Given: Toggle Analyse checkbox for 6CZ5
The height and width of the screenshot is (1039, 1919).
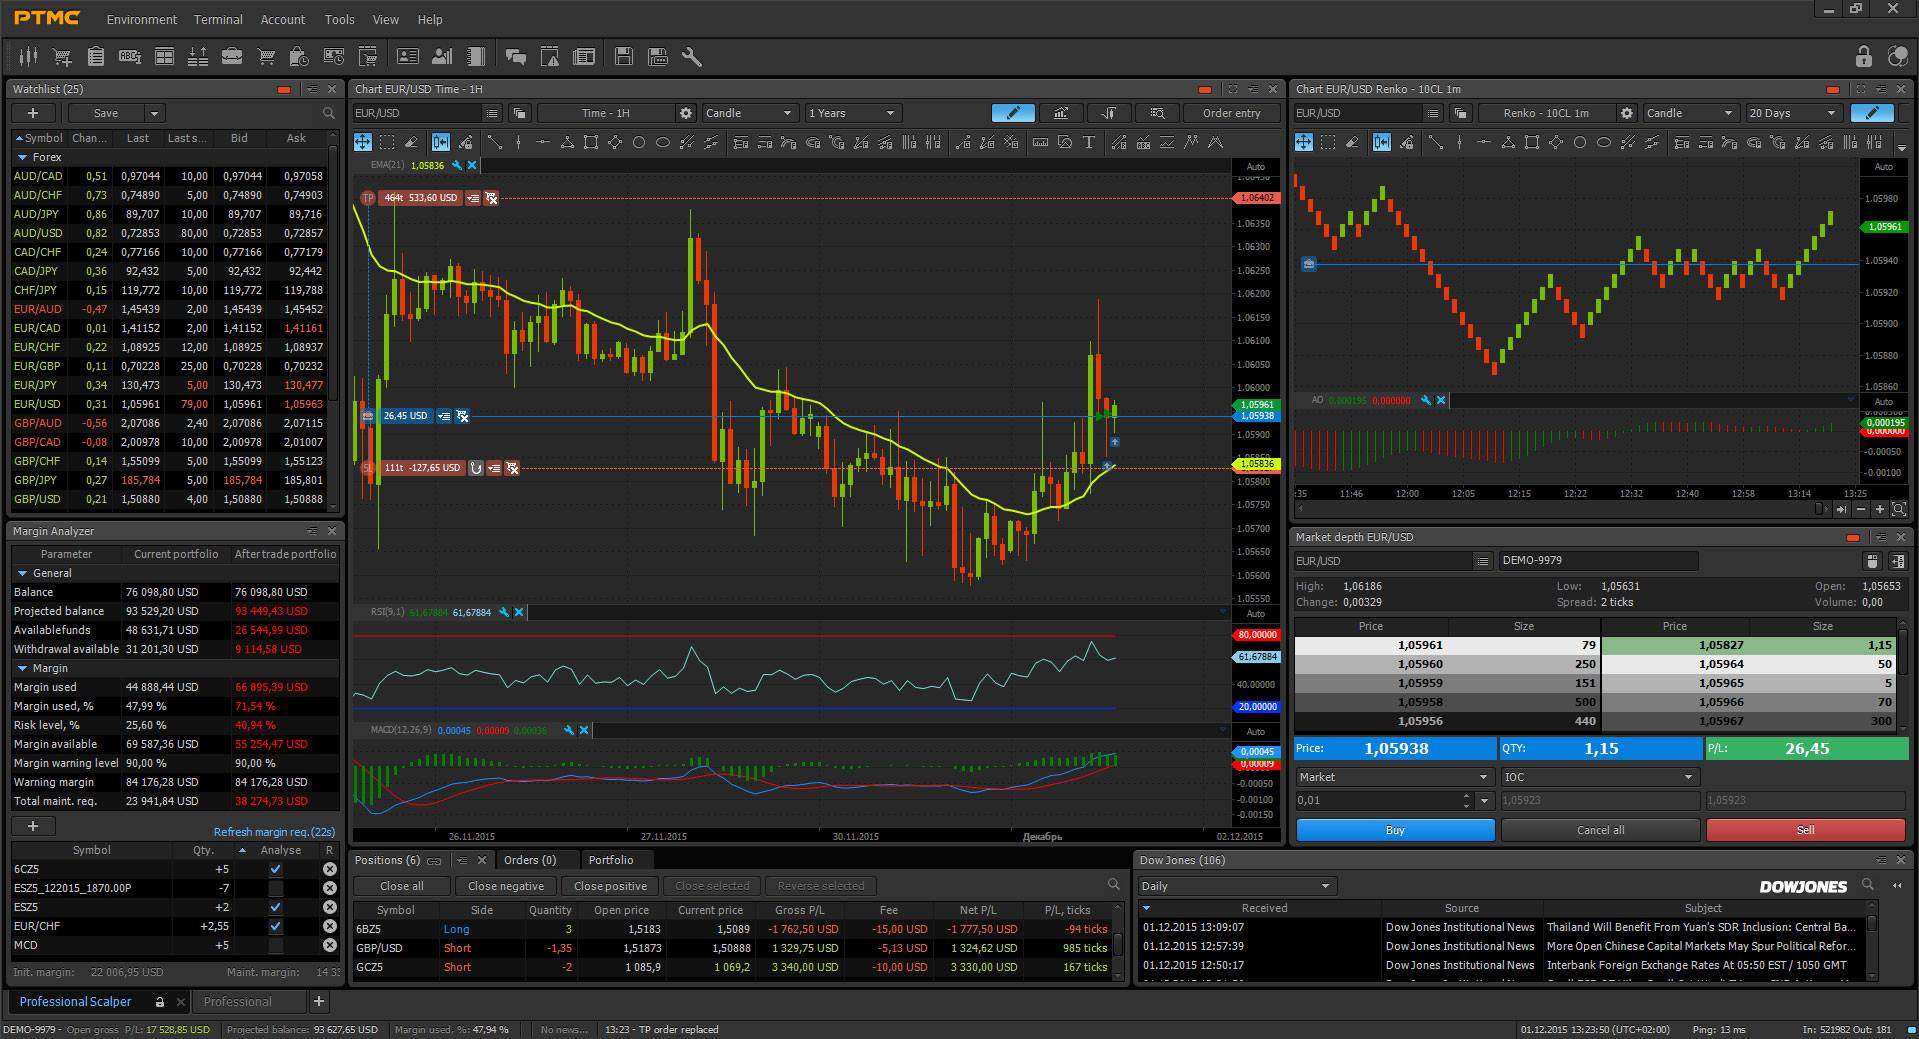Looking at the screenshot, I should pyautogui.click(x=276, y=869).
